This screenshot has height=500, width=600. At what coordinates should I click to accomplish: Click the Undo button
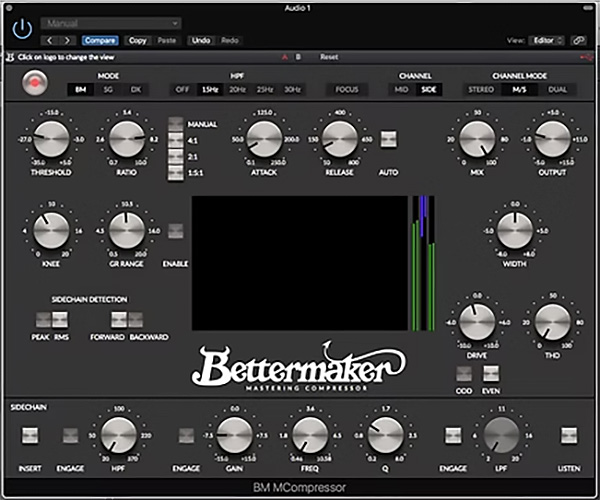[x=201, y=41]
